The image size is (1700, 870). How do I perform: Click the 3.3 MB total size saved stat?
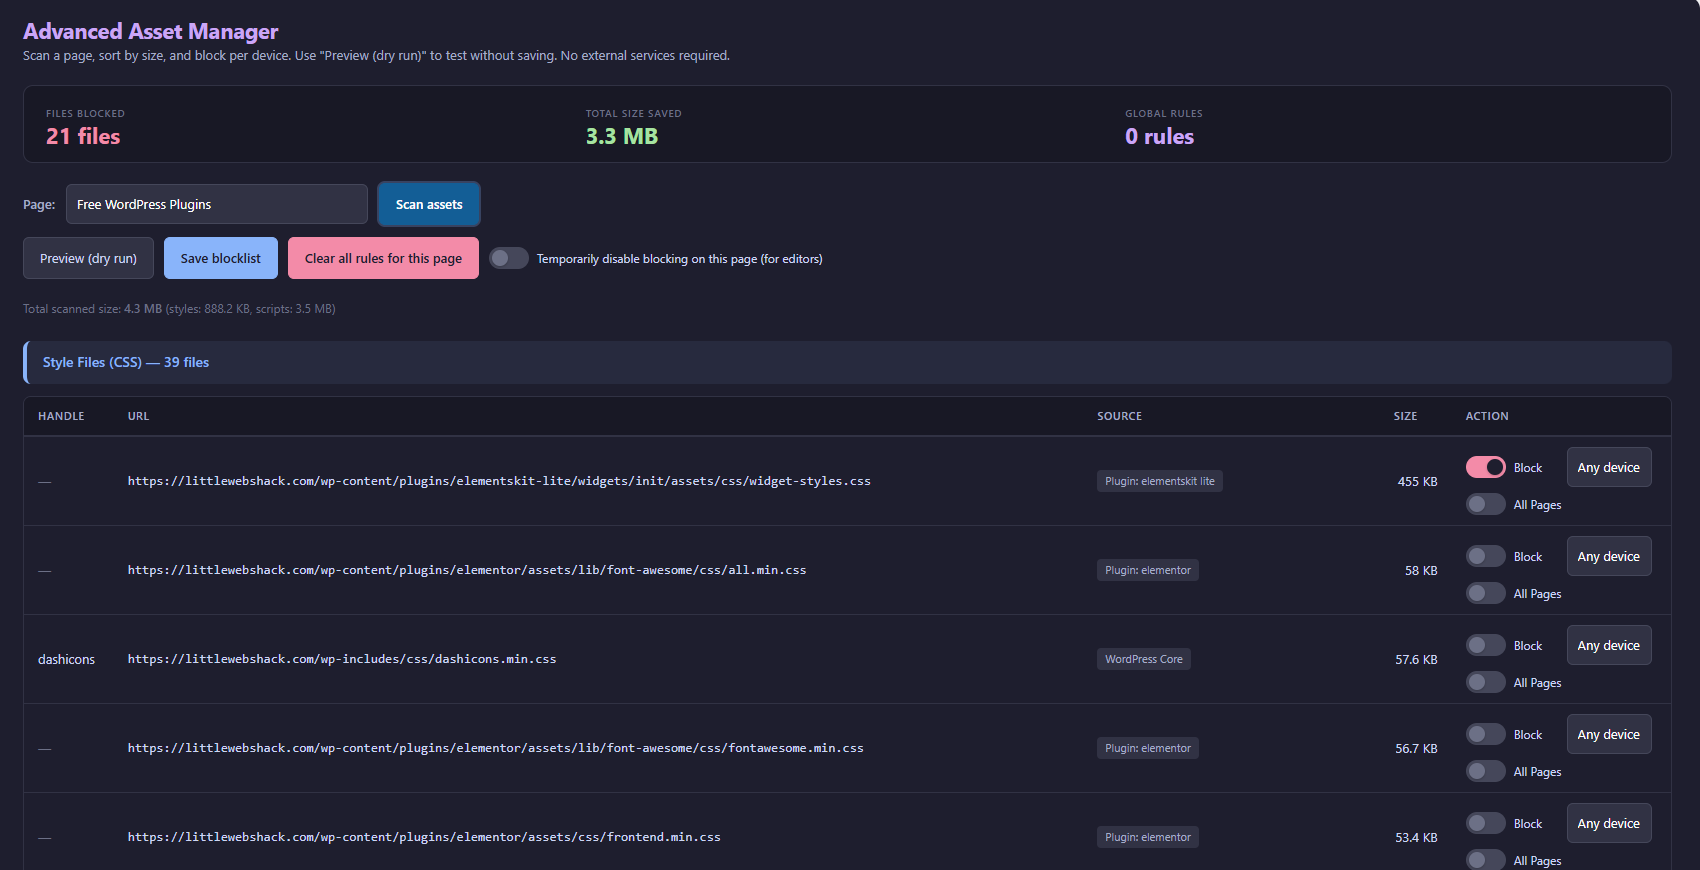[x=622, y=136]
